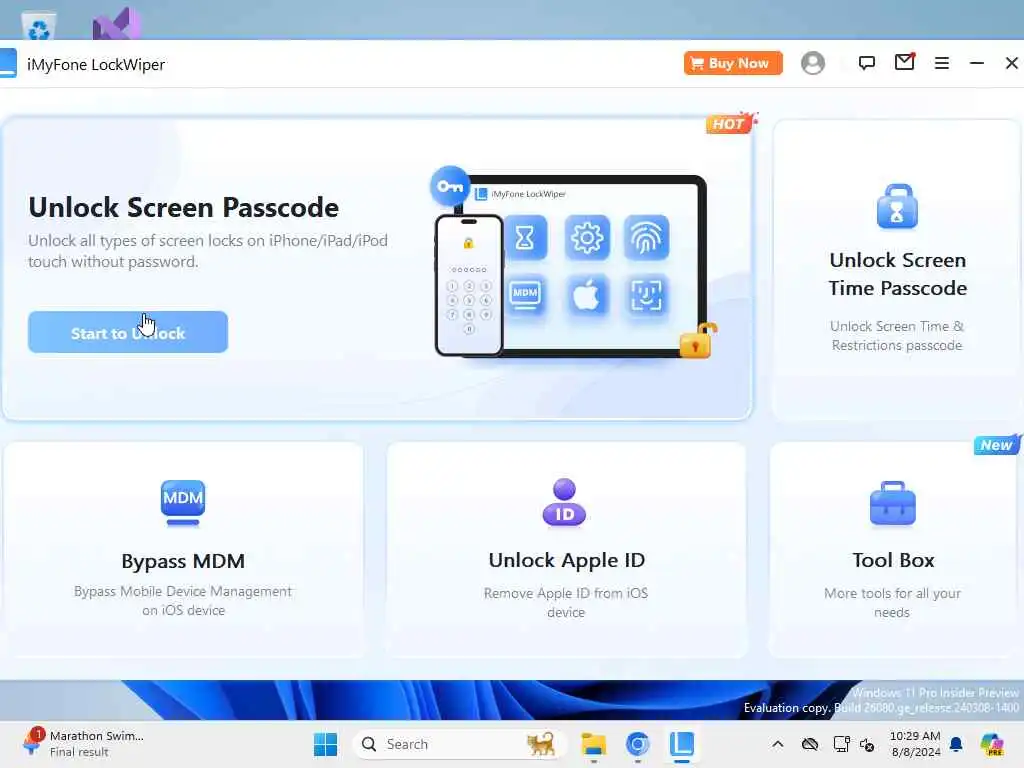Click the phone lock screen illustration

tap(469, 285)
